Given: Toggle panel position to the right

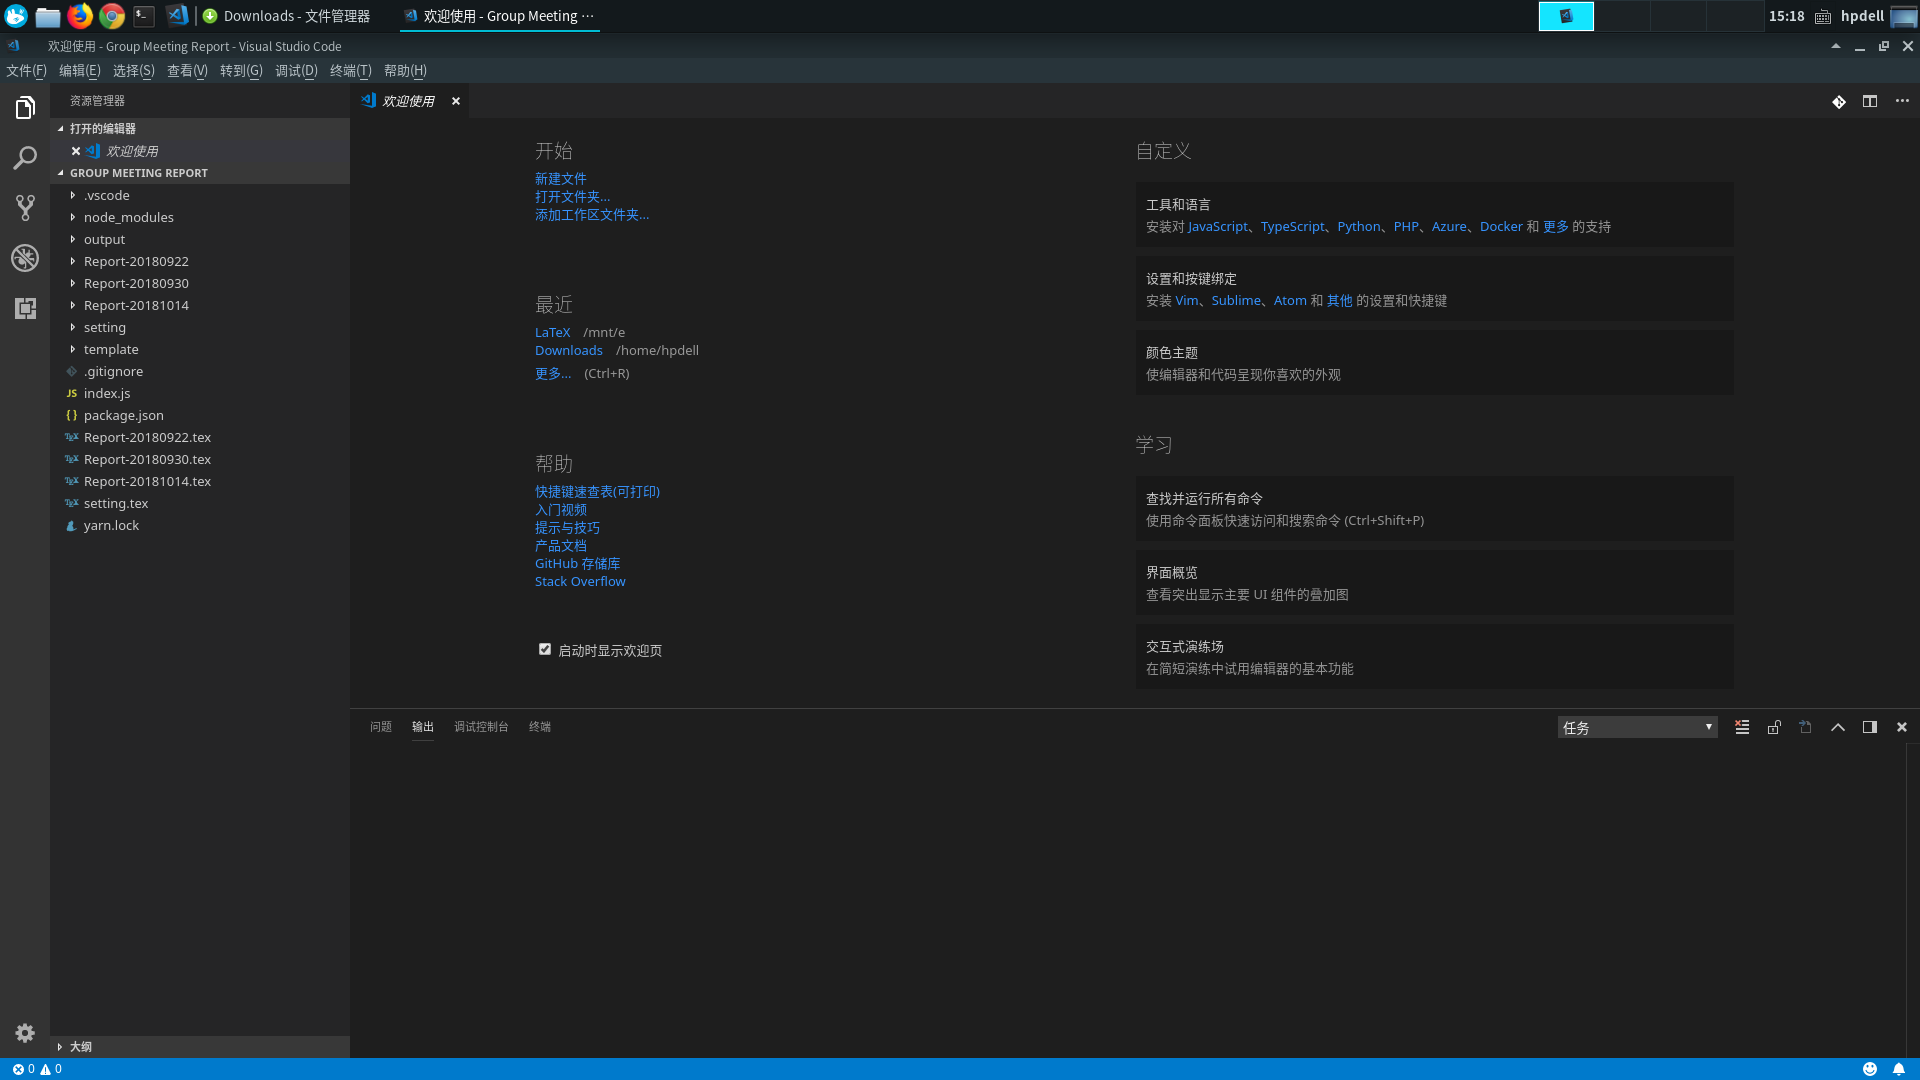Looking at the screenshot, I should [1869, 727].
